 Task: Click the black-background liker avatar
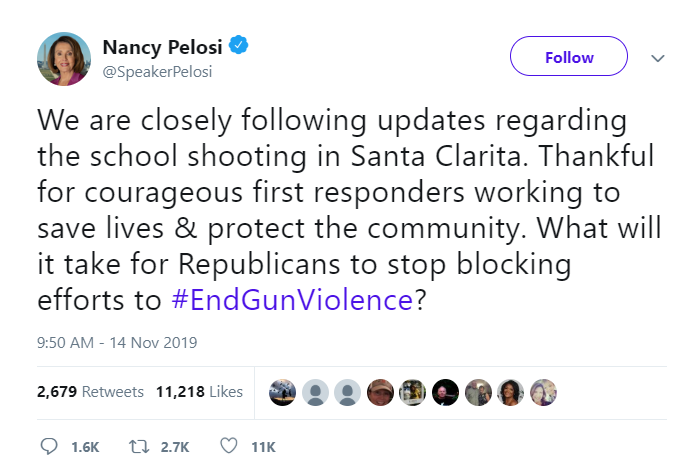tap(446, 392)
